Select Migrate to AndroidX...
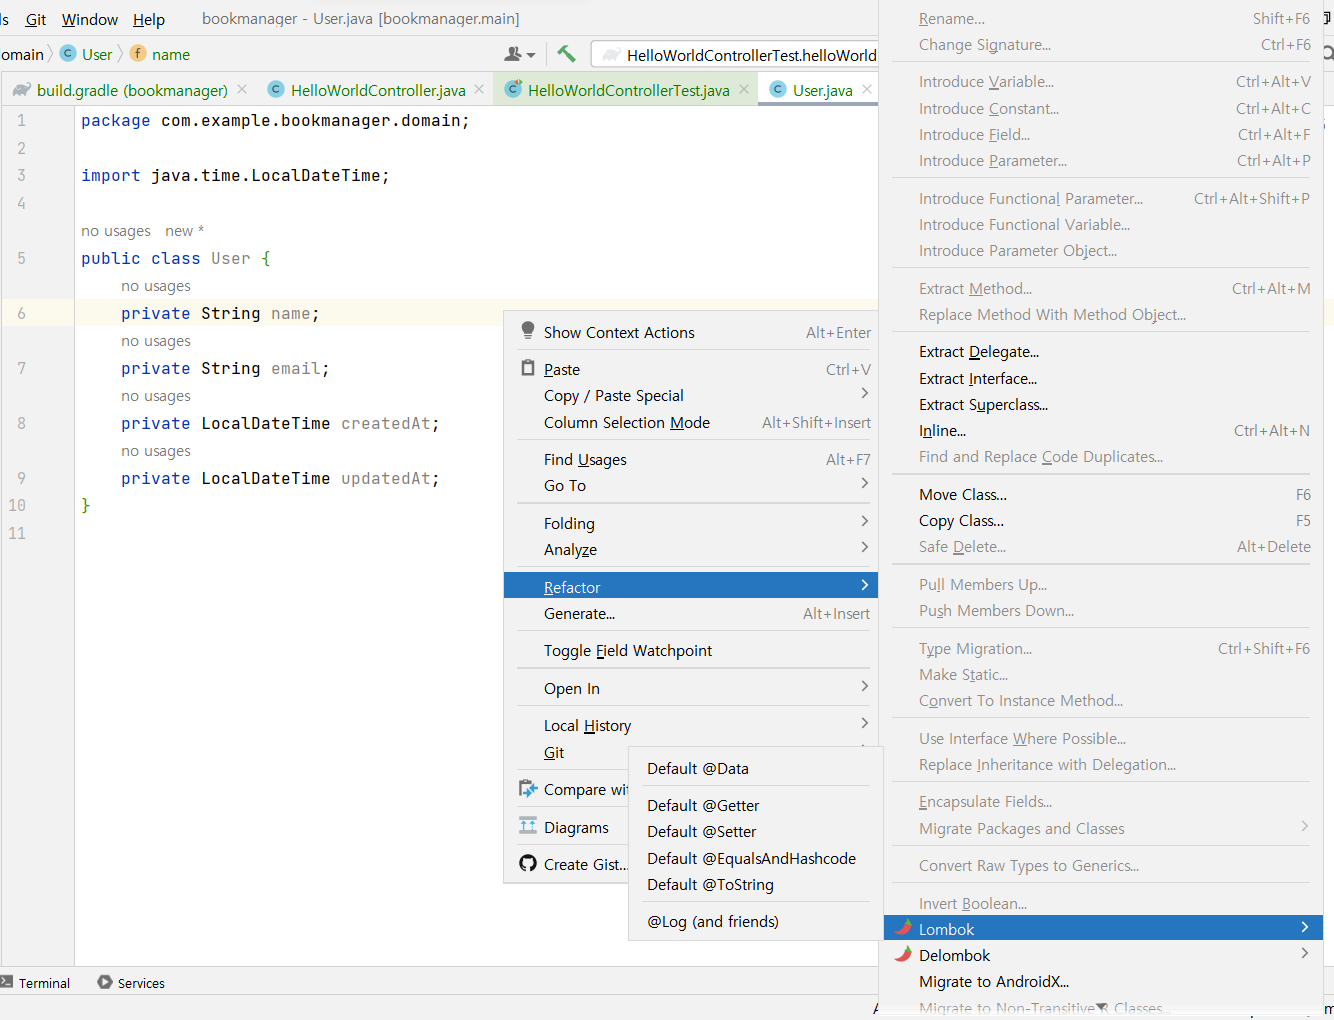The height and width of the screenshot is (1020, 1334). point(1103,981)
